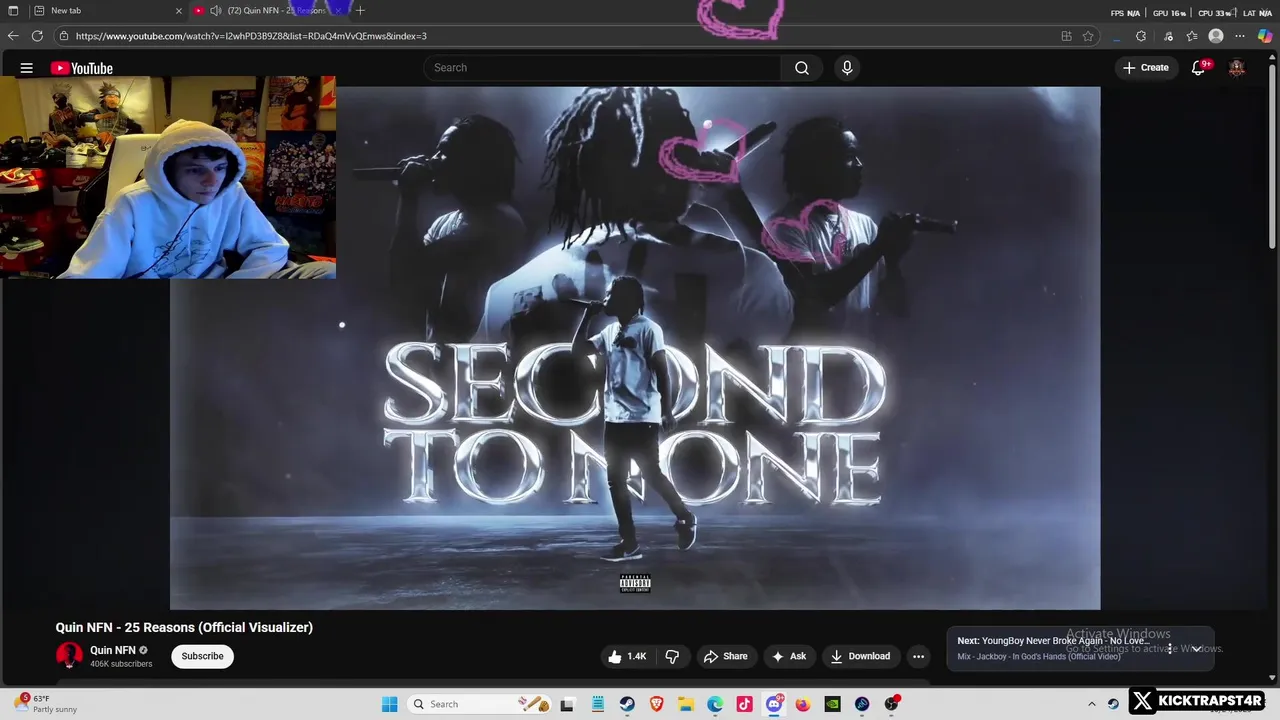Open more actions three-dot menu under video
This screenshot has width=1280, height=720.
pyautogui.click(x=918, y=656)
